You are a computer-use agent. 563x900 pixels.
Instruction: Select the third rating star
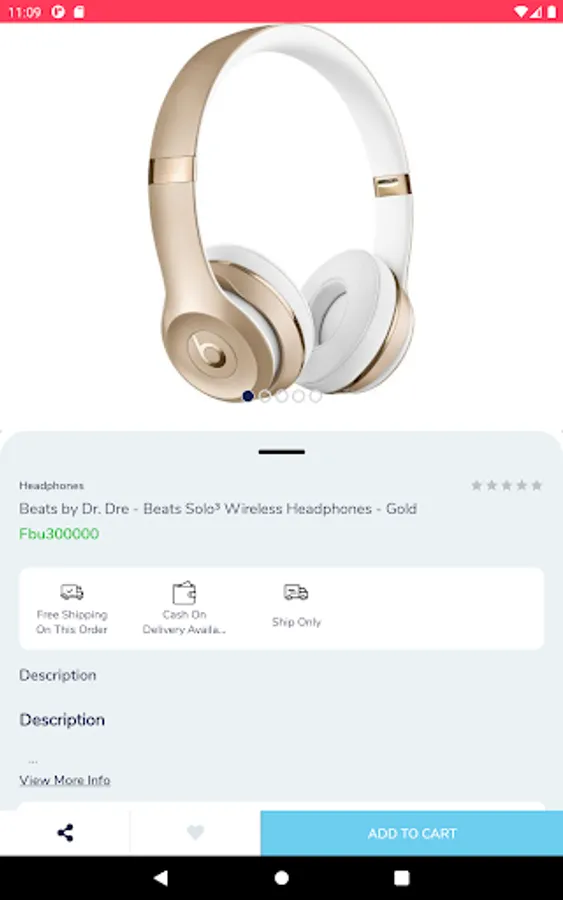coord(507,486)
